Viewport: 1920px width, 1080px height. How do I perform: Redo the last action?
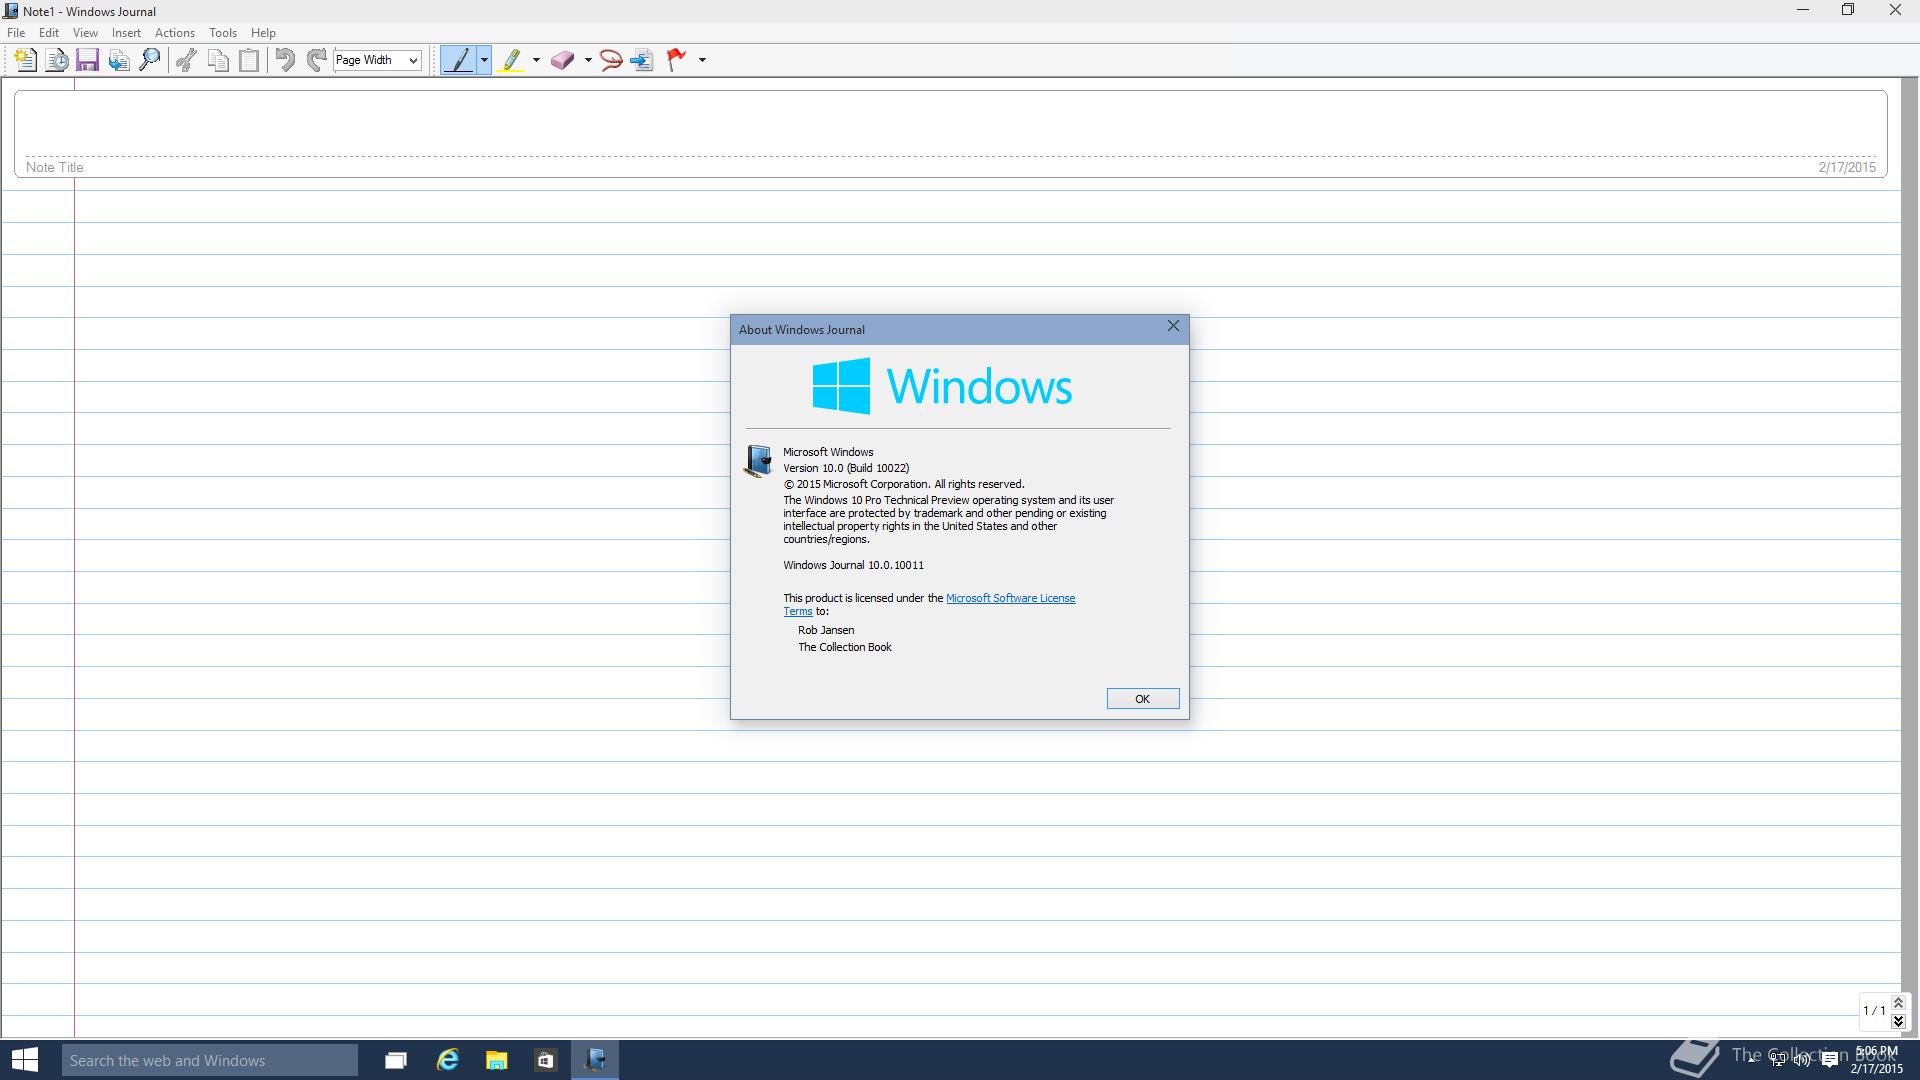pos(316,60)
